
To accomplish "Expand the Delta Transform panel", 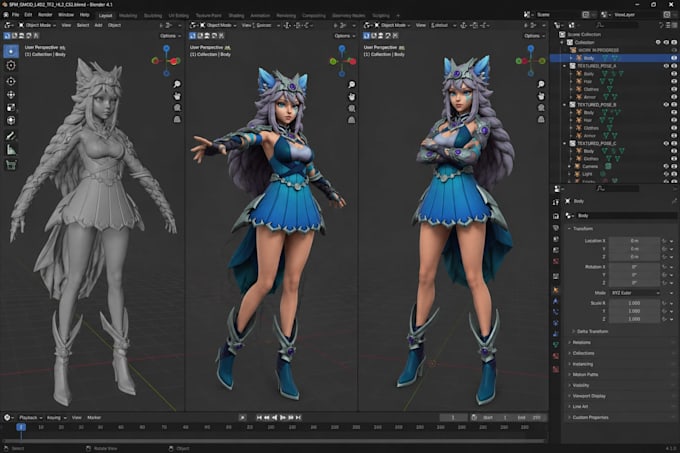I will point(592,331).
